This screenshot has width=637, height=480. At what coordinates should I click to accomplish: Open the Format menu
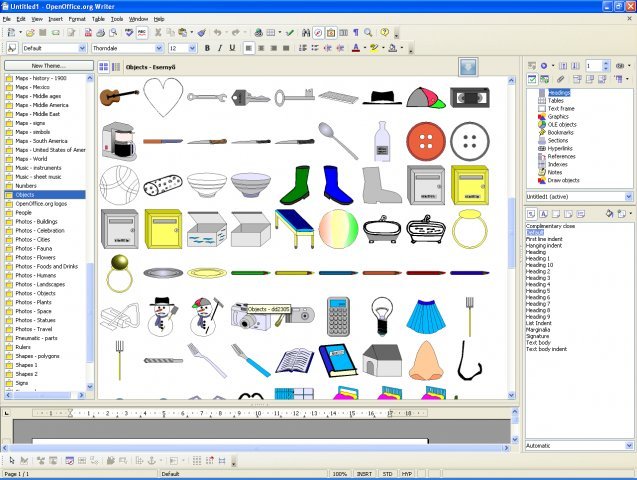click(77, 19)
